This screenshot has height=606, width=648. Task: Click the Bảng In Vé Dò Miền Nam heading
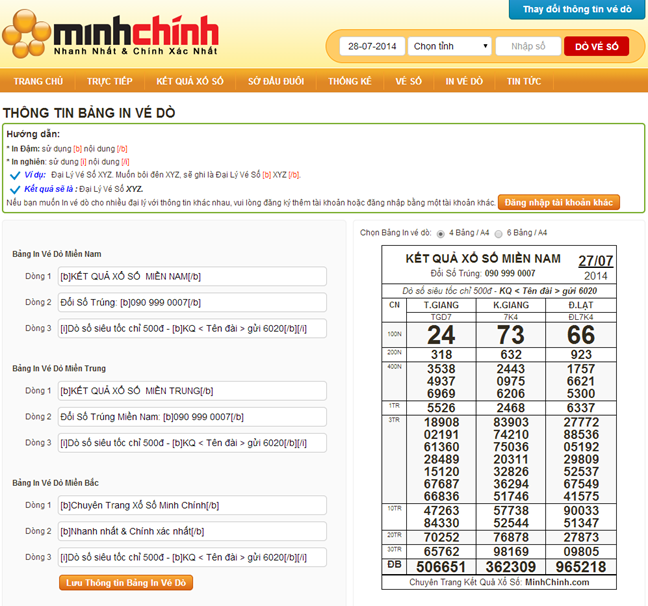57,254
